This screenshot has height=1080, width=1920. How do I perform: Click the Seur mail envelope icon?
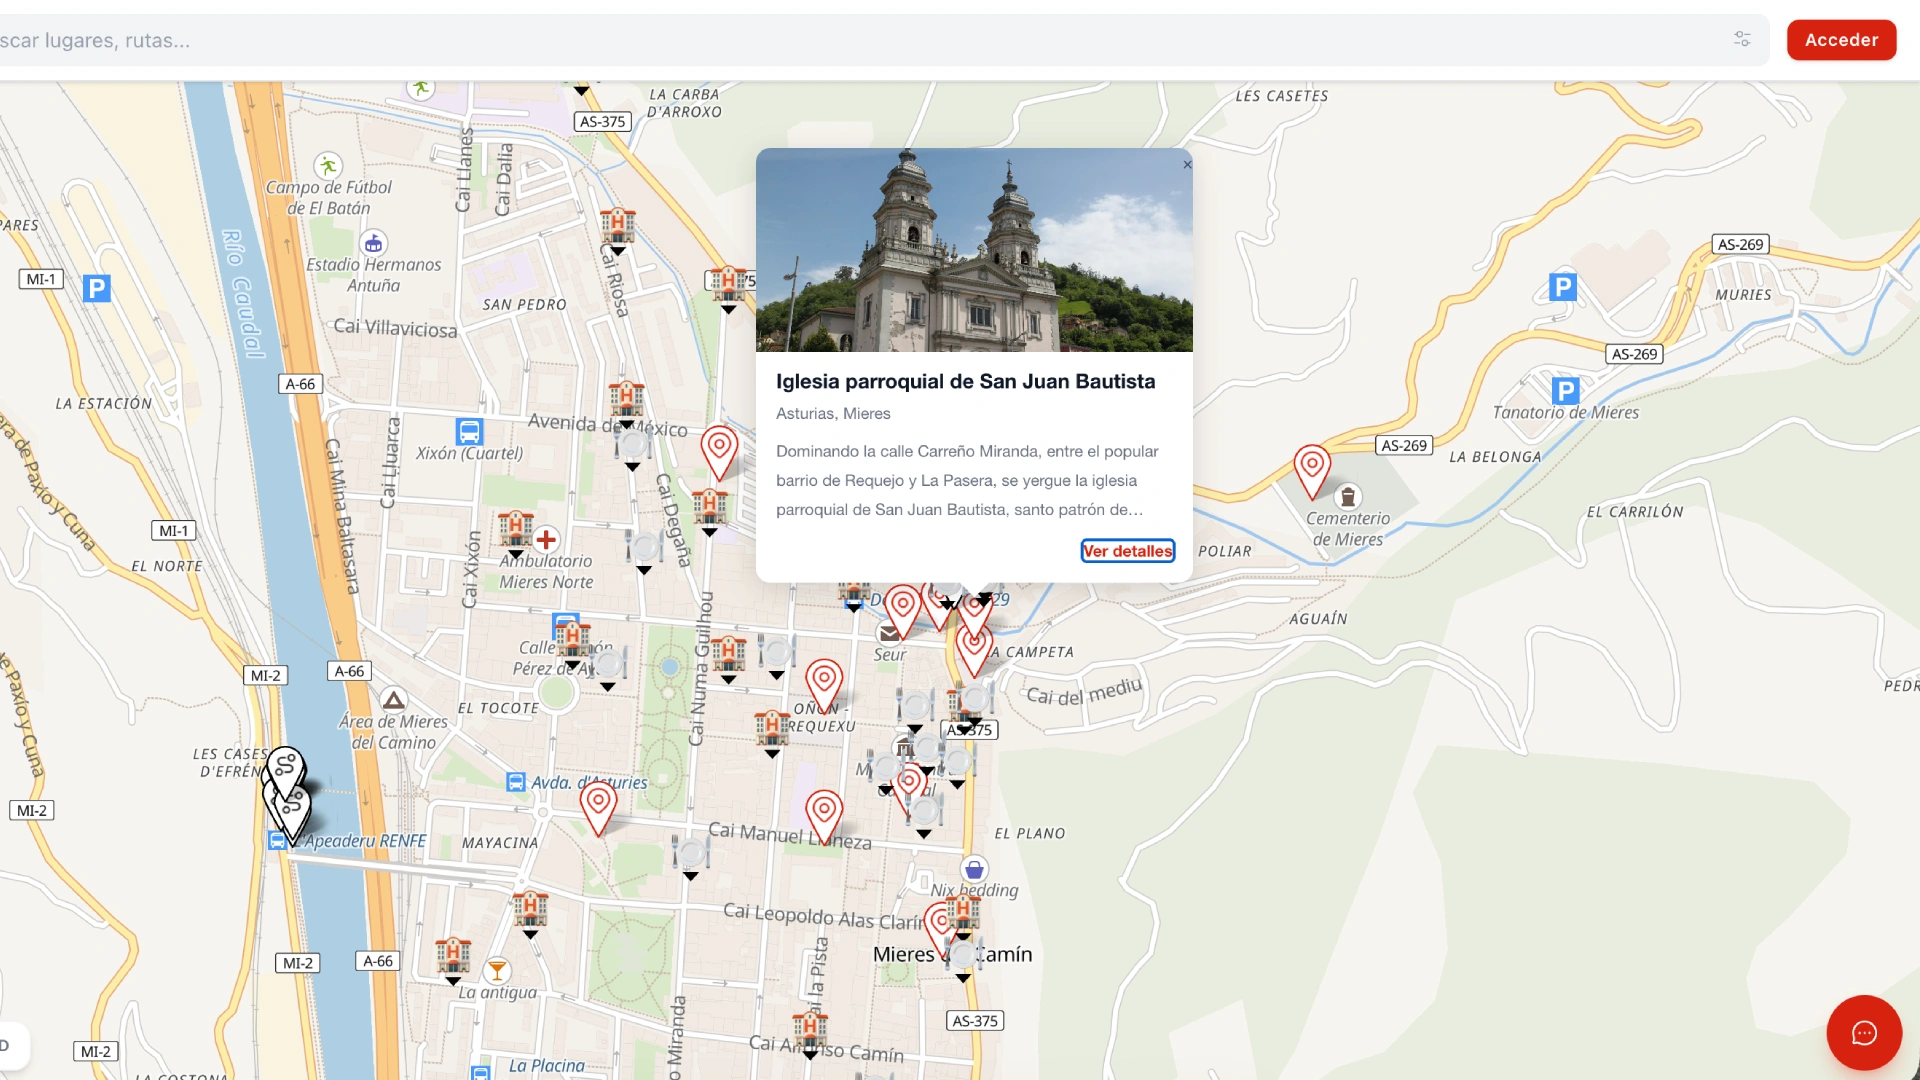pyautogui.click(x=889, y=633)
